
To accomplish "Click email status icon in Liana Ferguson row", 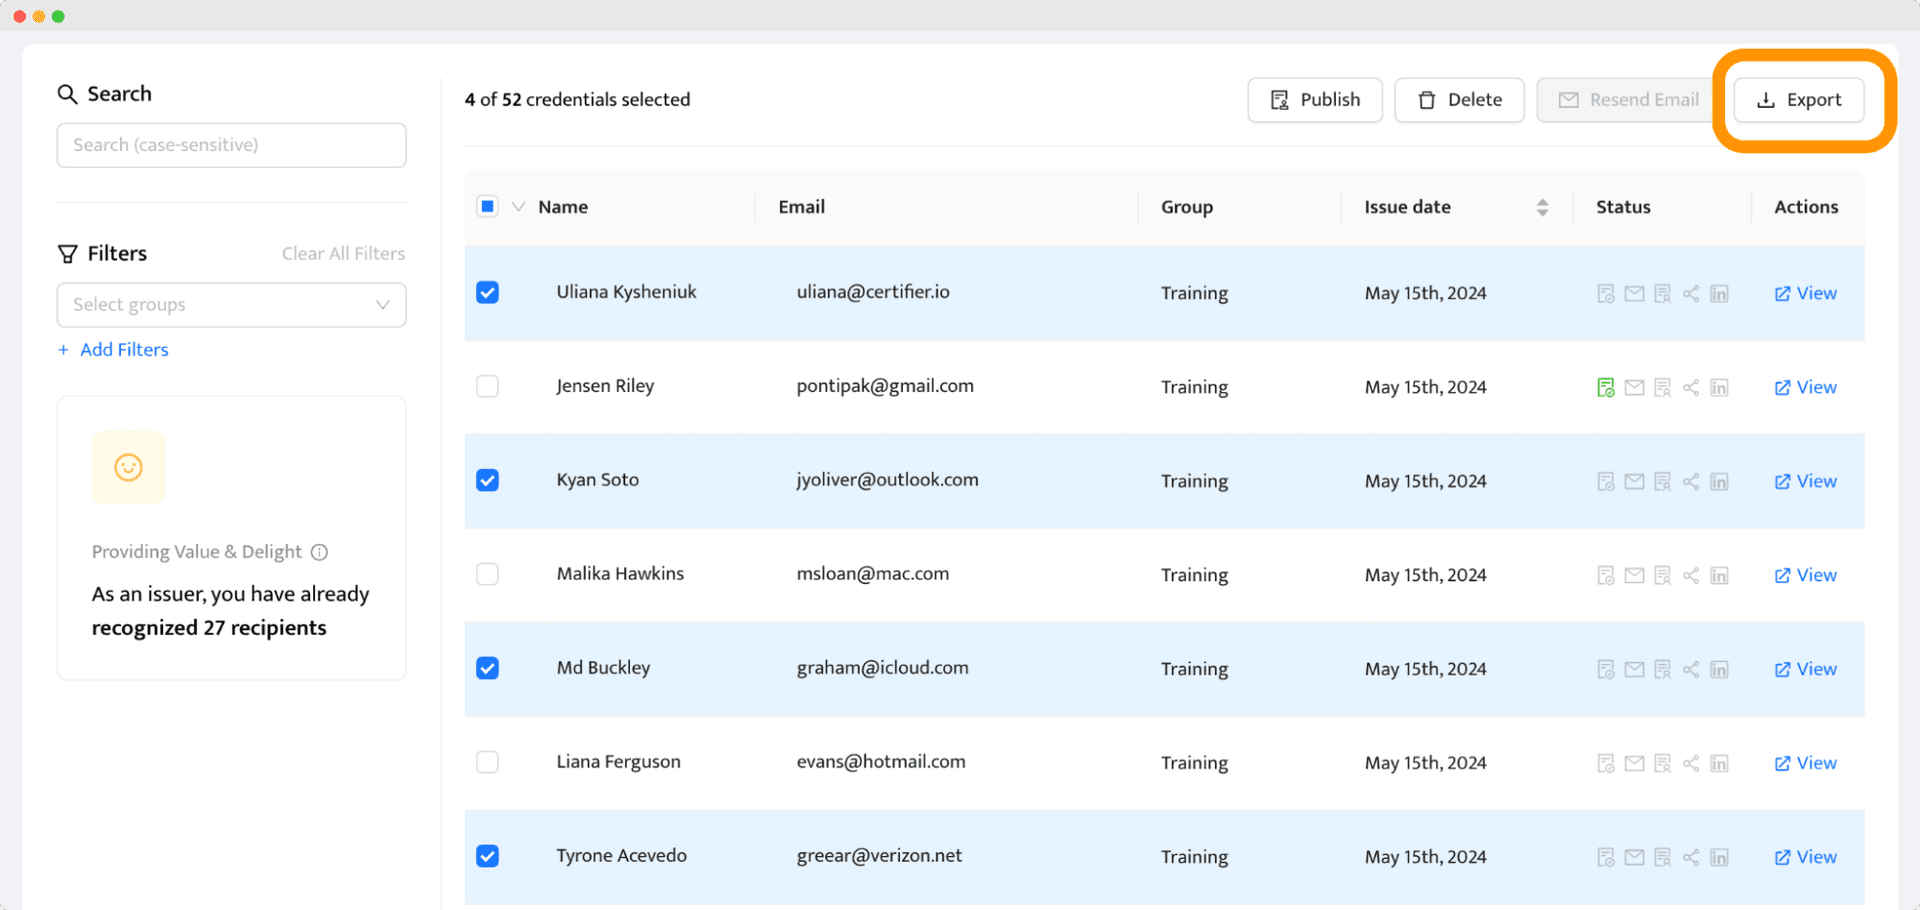I will coord(1634,763).
